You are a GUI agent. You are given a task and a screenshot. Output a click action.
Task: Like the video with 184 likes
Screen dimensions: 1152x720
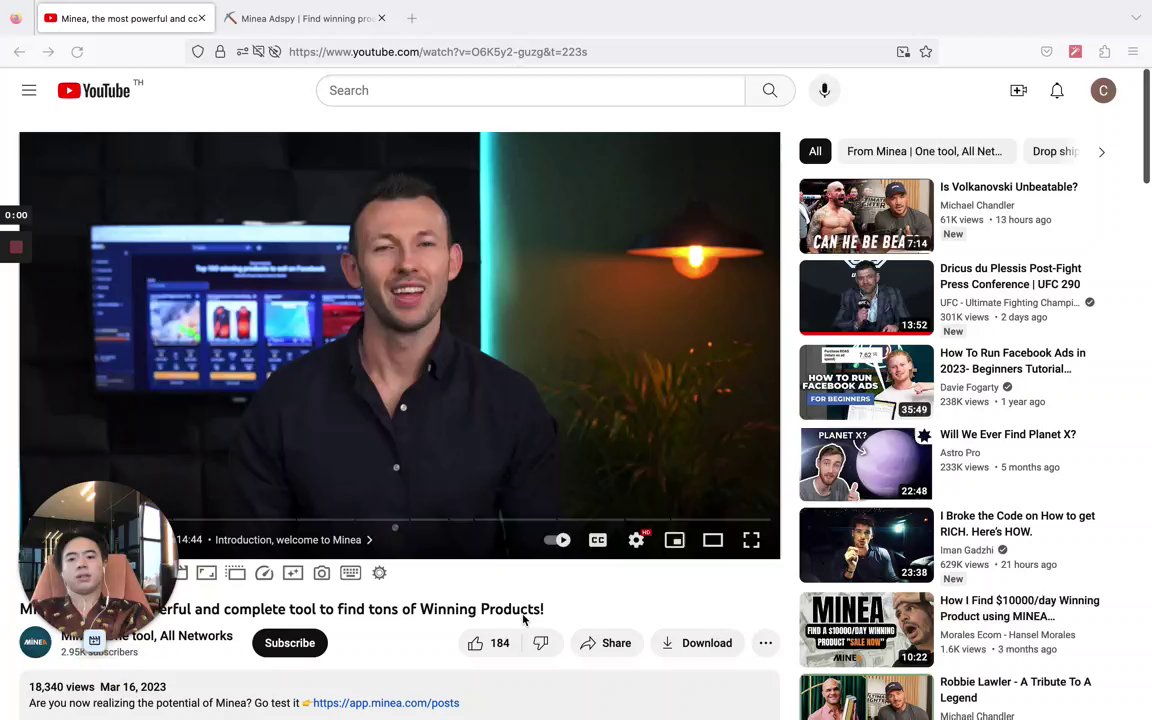(489, 643)
